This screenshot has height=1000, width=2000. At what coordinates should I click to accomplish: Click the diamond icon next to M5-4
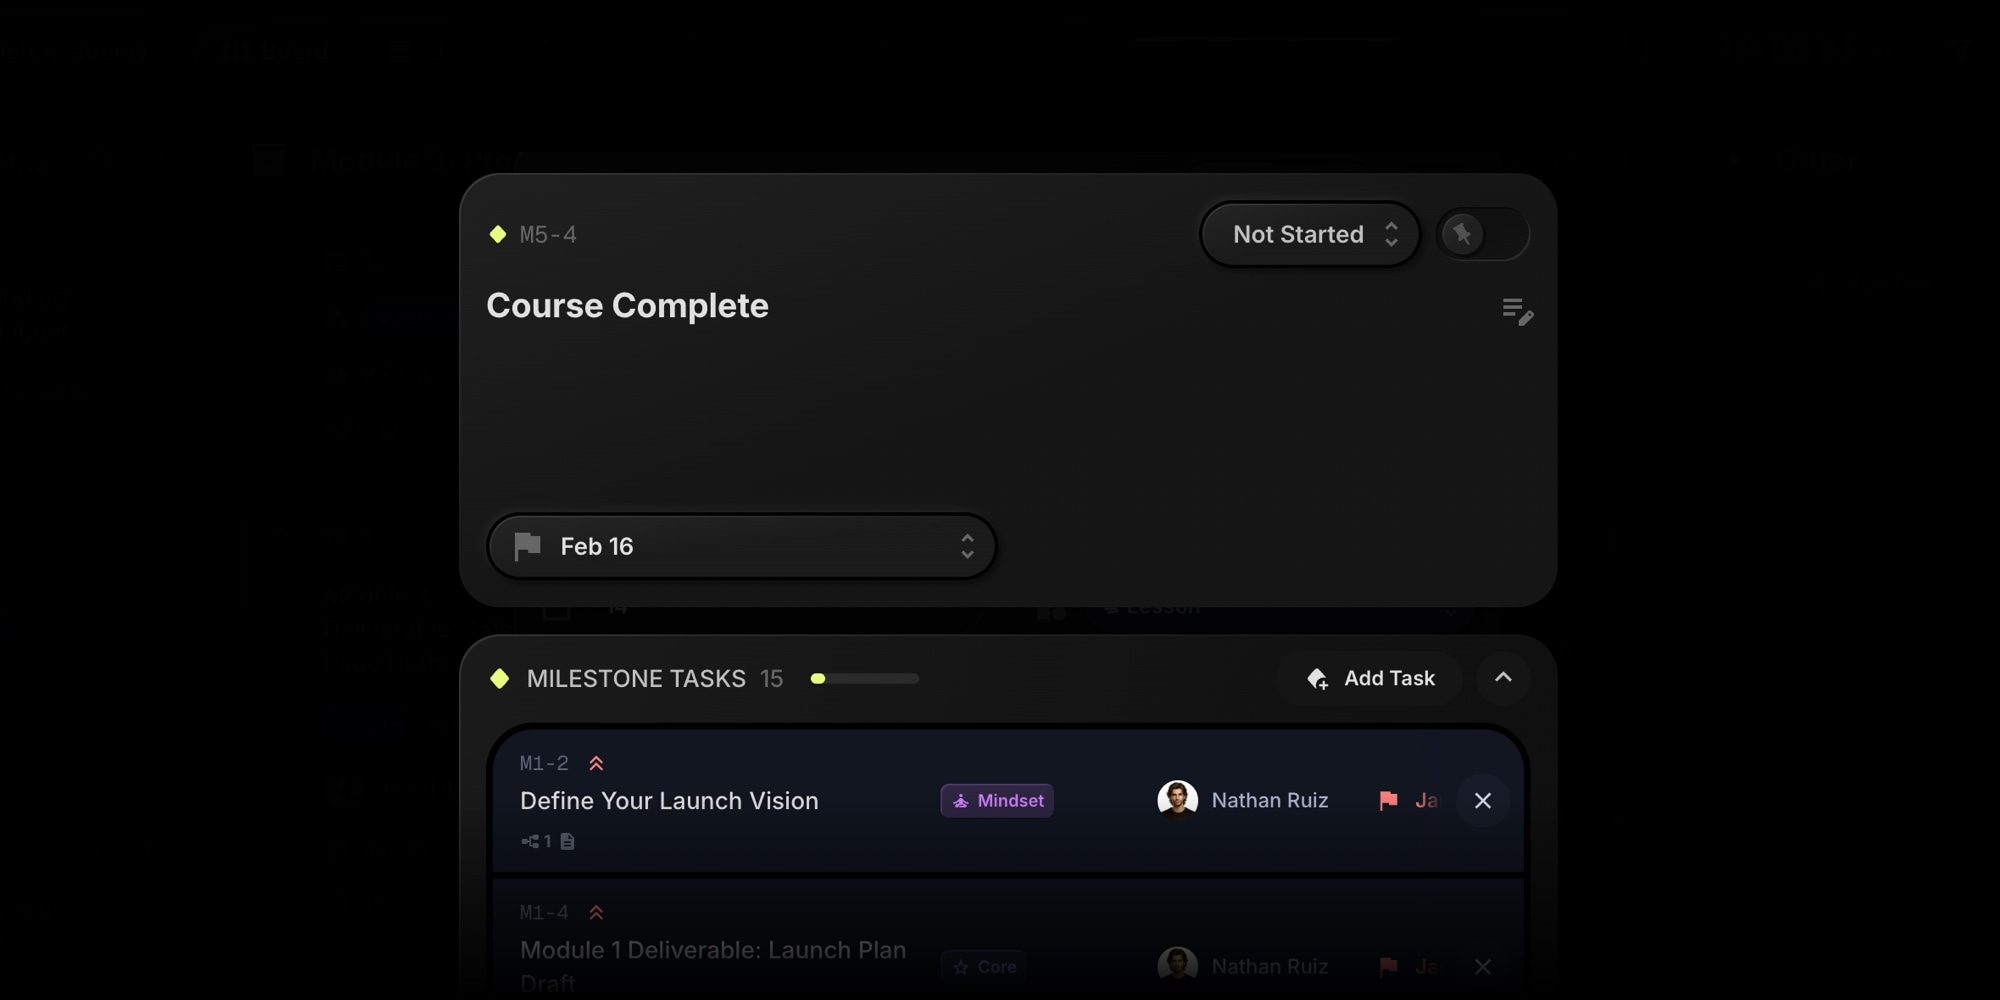point(497,233)
